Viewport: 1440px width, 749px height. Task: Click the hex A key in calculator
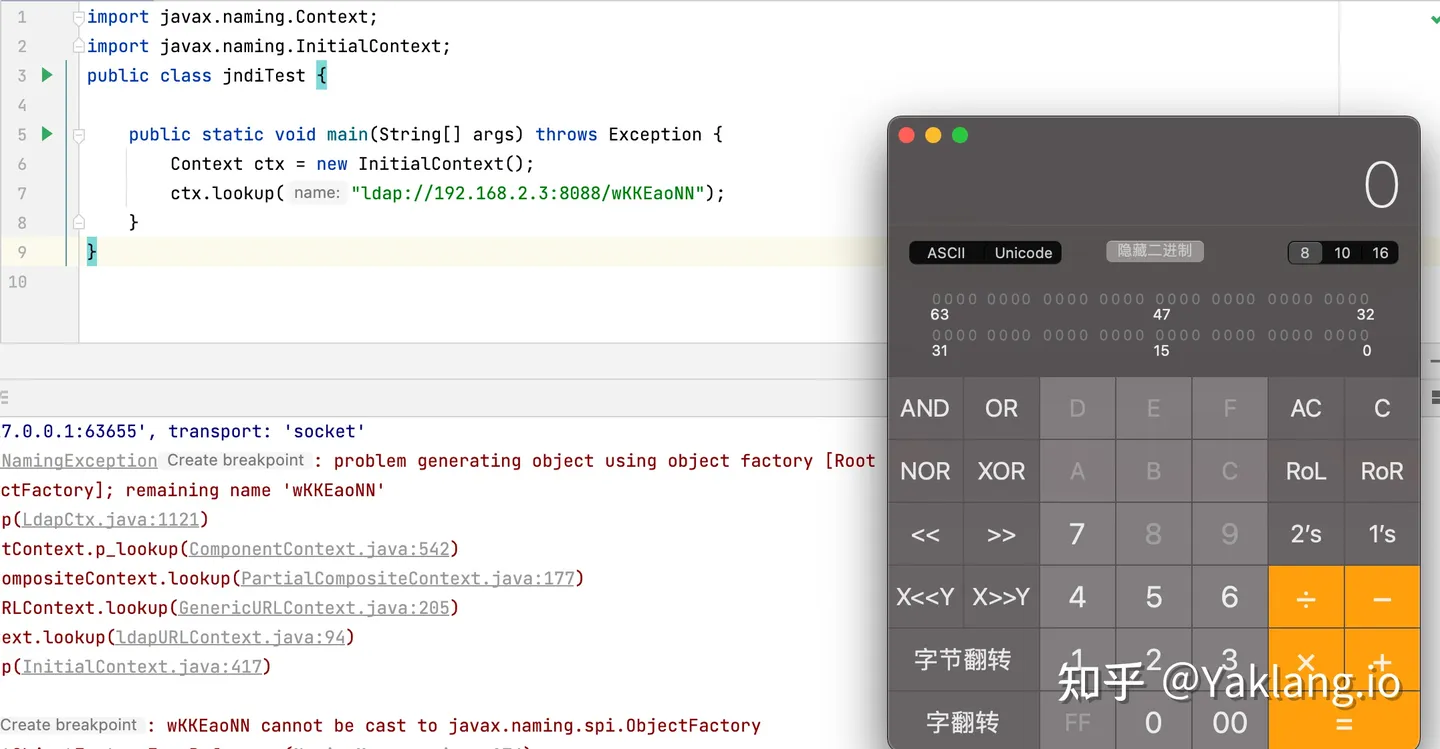pyautogui.click(x=1077, y=471)
